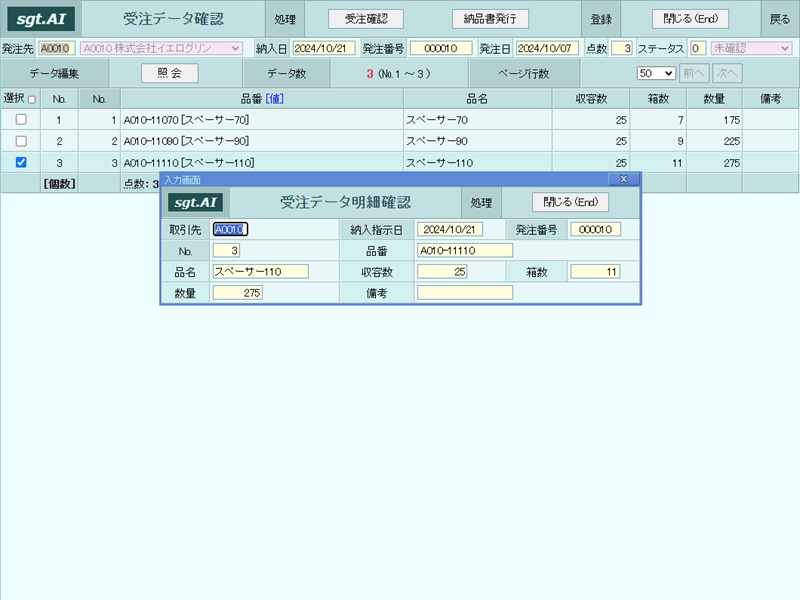
Task: Toggle the select-all checkbox in 選択 header
Action: click(x=32, y=99)
